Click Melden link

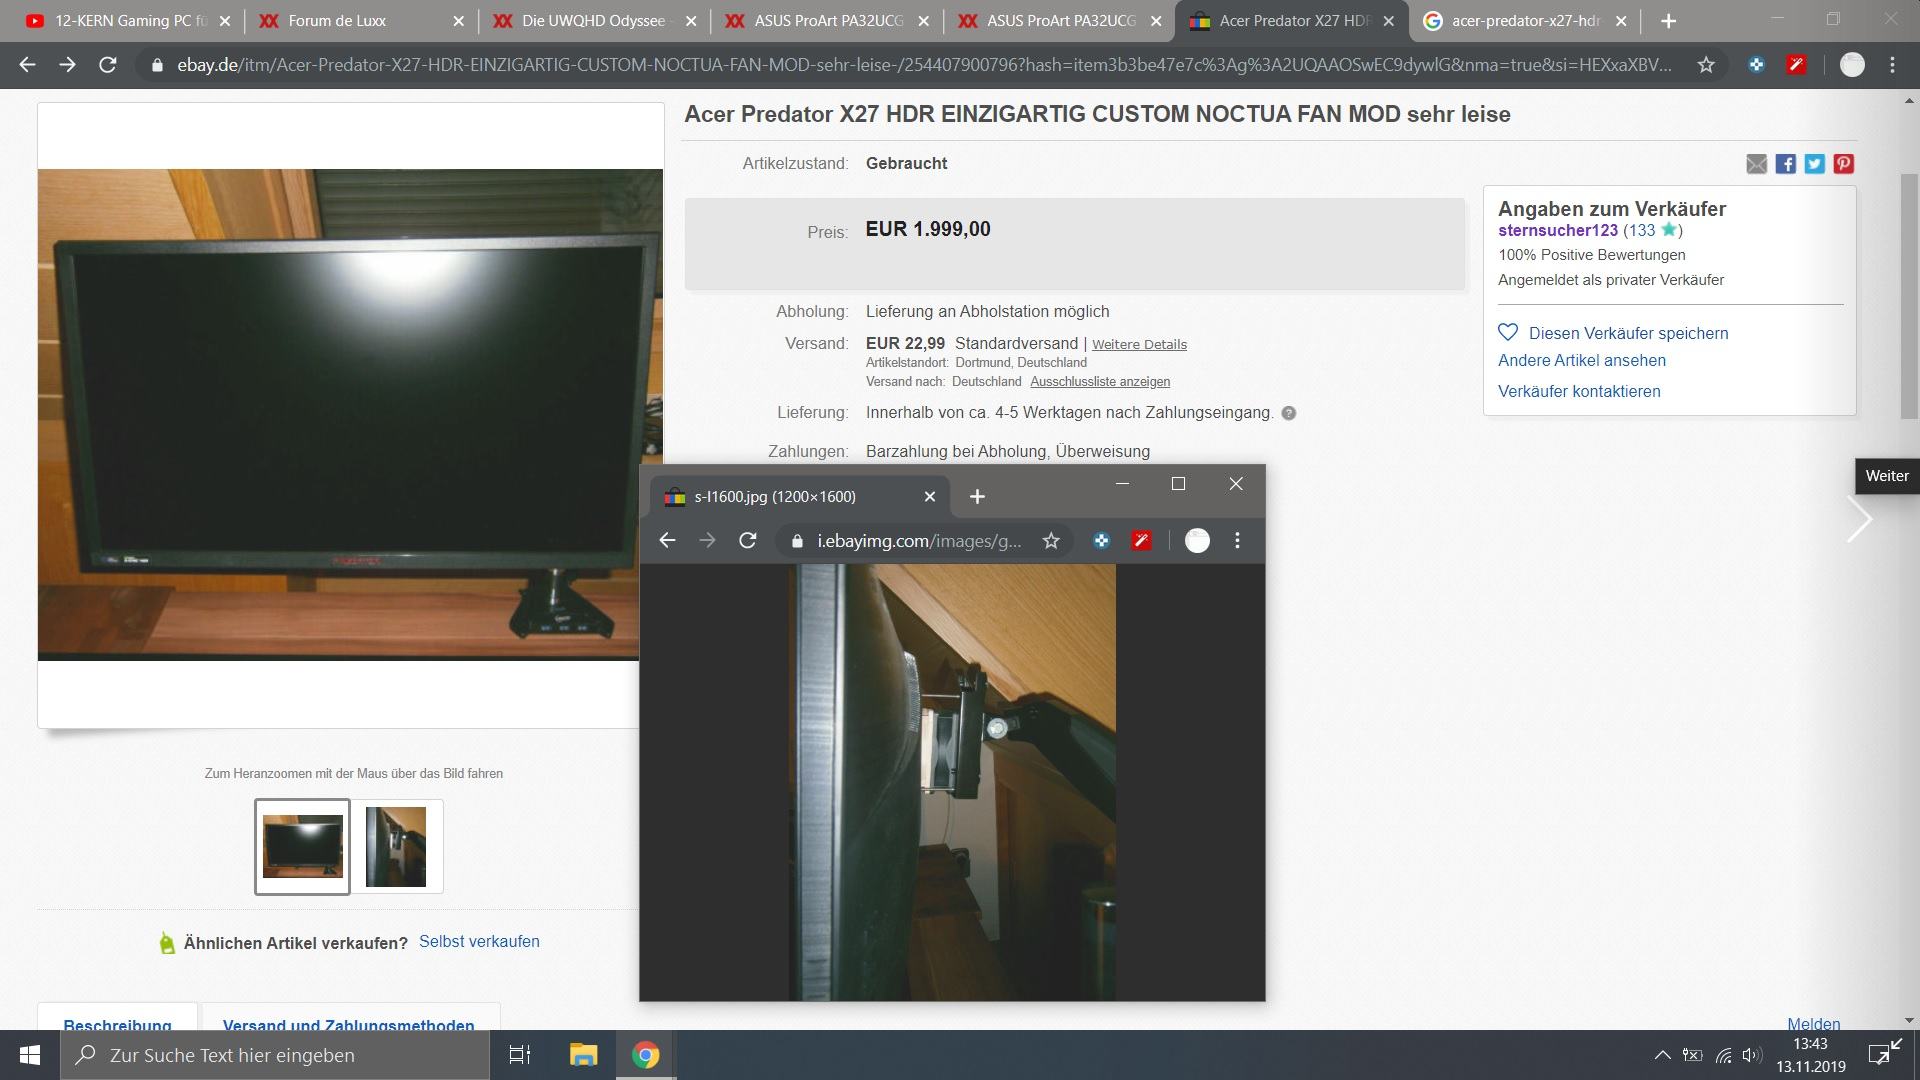pyautogui.click(x=1814, y=1023)
